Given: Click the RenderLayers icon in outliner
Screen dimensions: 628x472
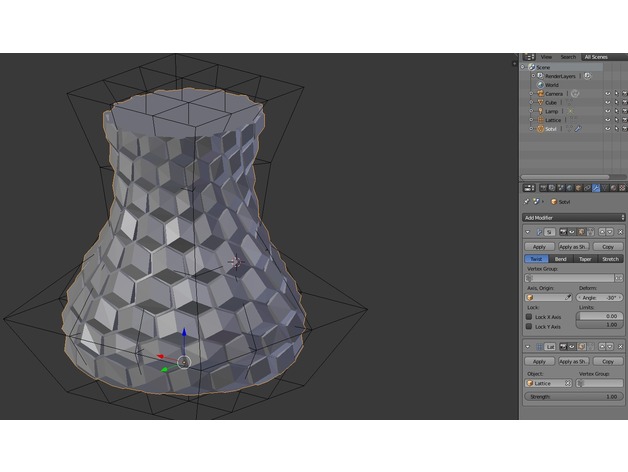Looking at the screenshot, I should tap(538, 75).
